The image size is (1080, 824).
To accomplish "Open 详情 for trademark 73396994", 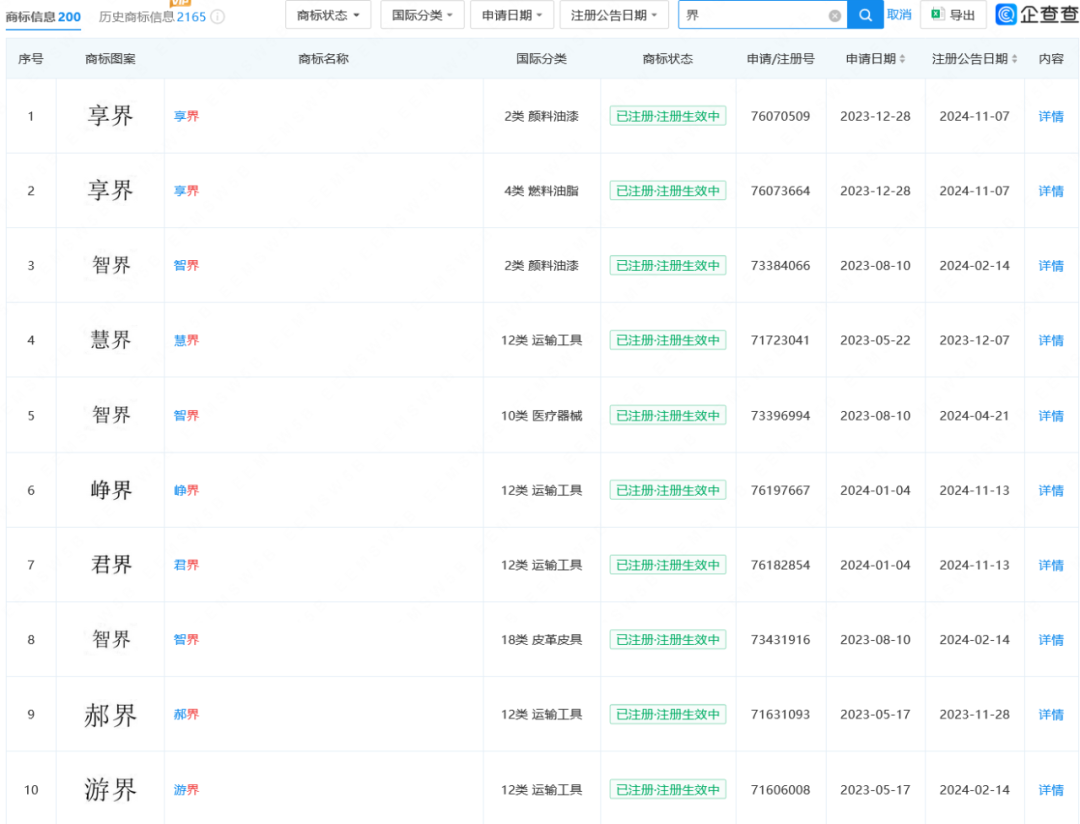I will pyautogui.click(x=1051, y=415).
